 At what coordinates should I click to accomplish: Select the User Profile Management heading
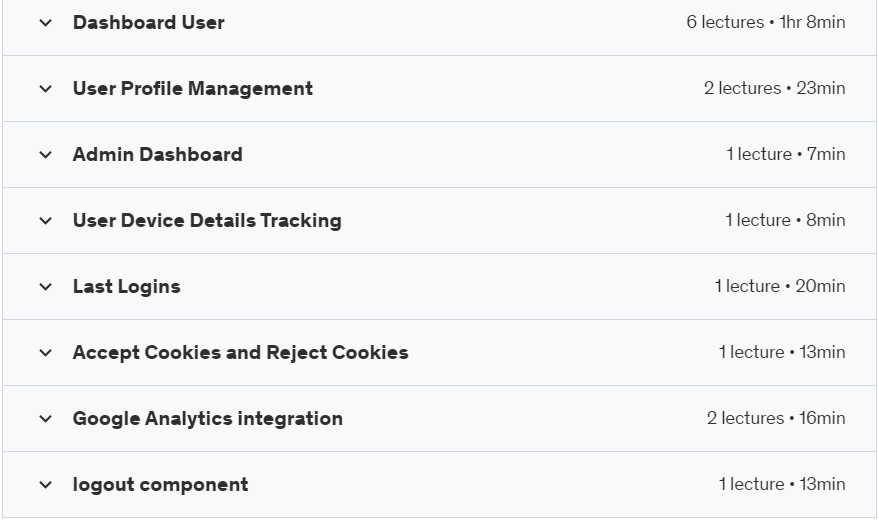click(193, 89)
